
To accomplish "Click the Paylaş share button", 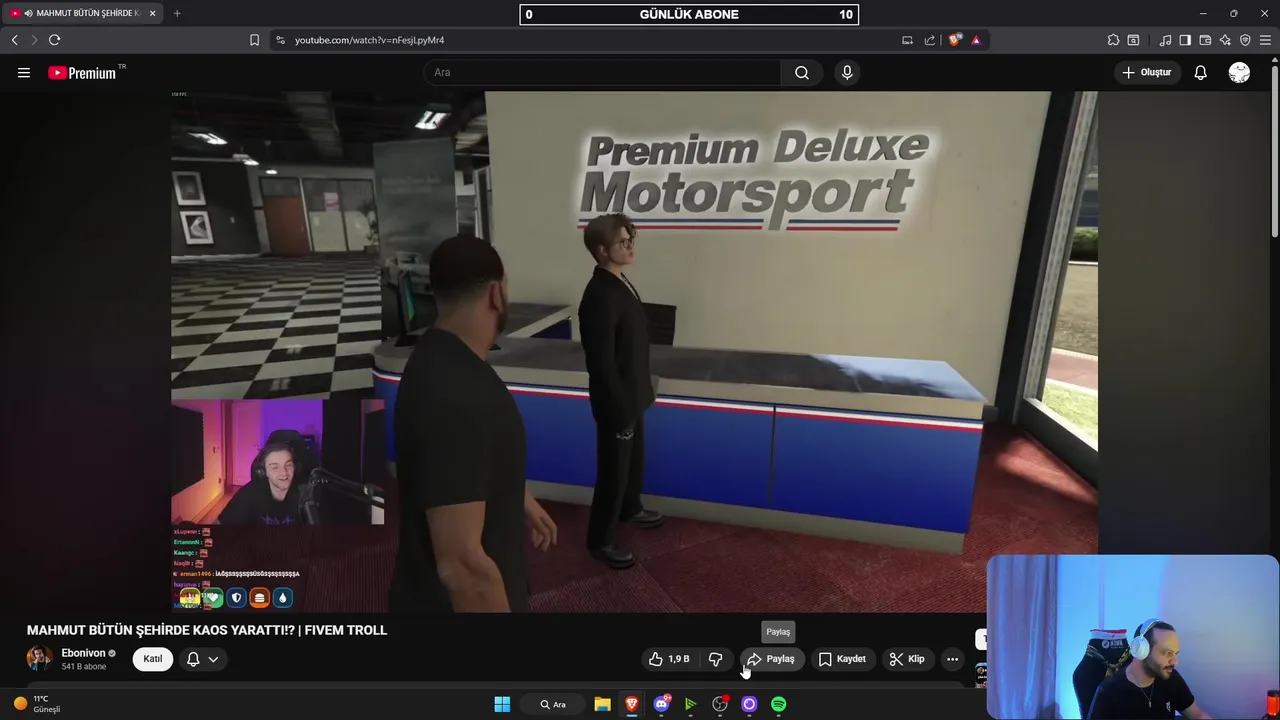I will pyautogui.click(x=771, y=659).
